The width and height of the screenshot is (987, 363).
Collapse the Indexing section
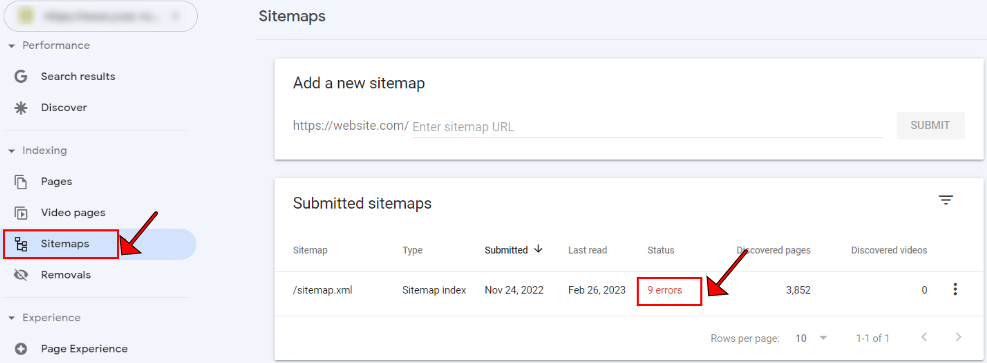pos(11,151)
